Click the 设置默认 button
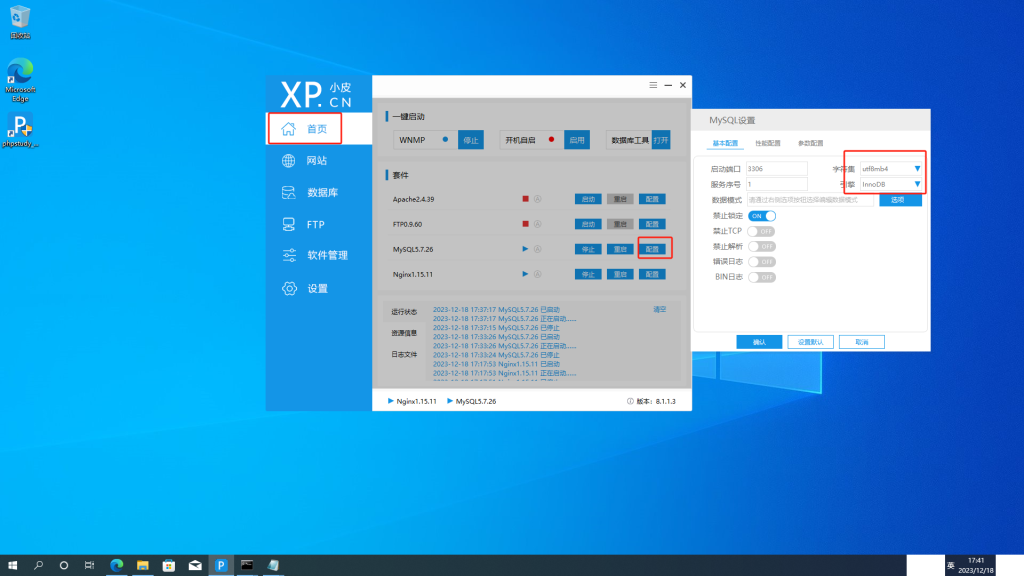The image size is (1024, 576). click(x=810, y=342)
